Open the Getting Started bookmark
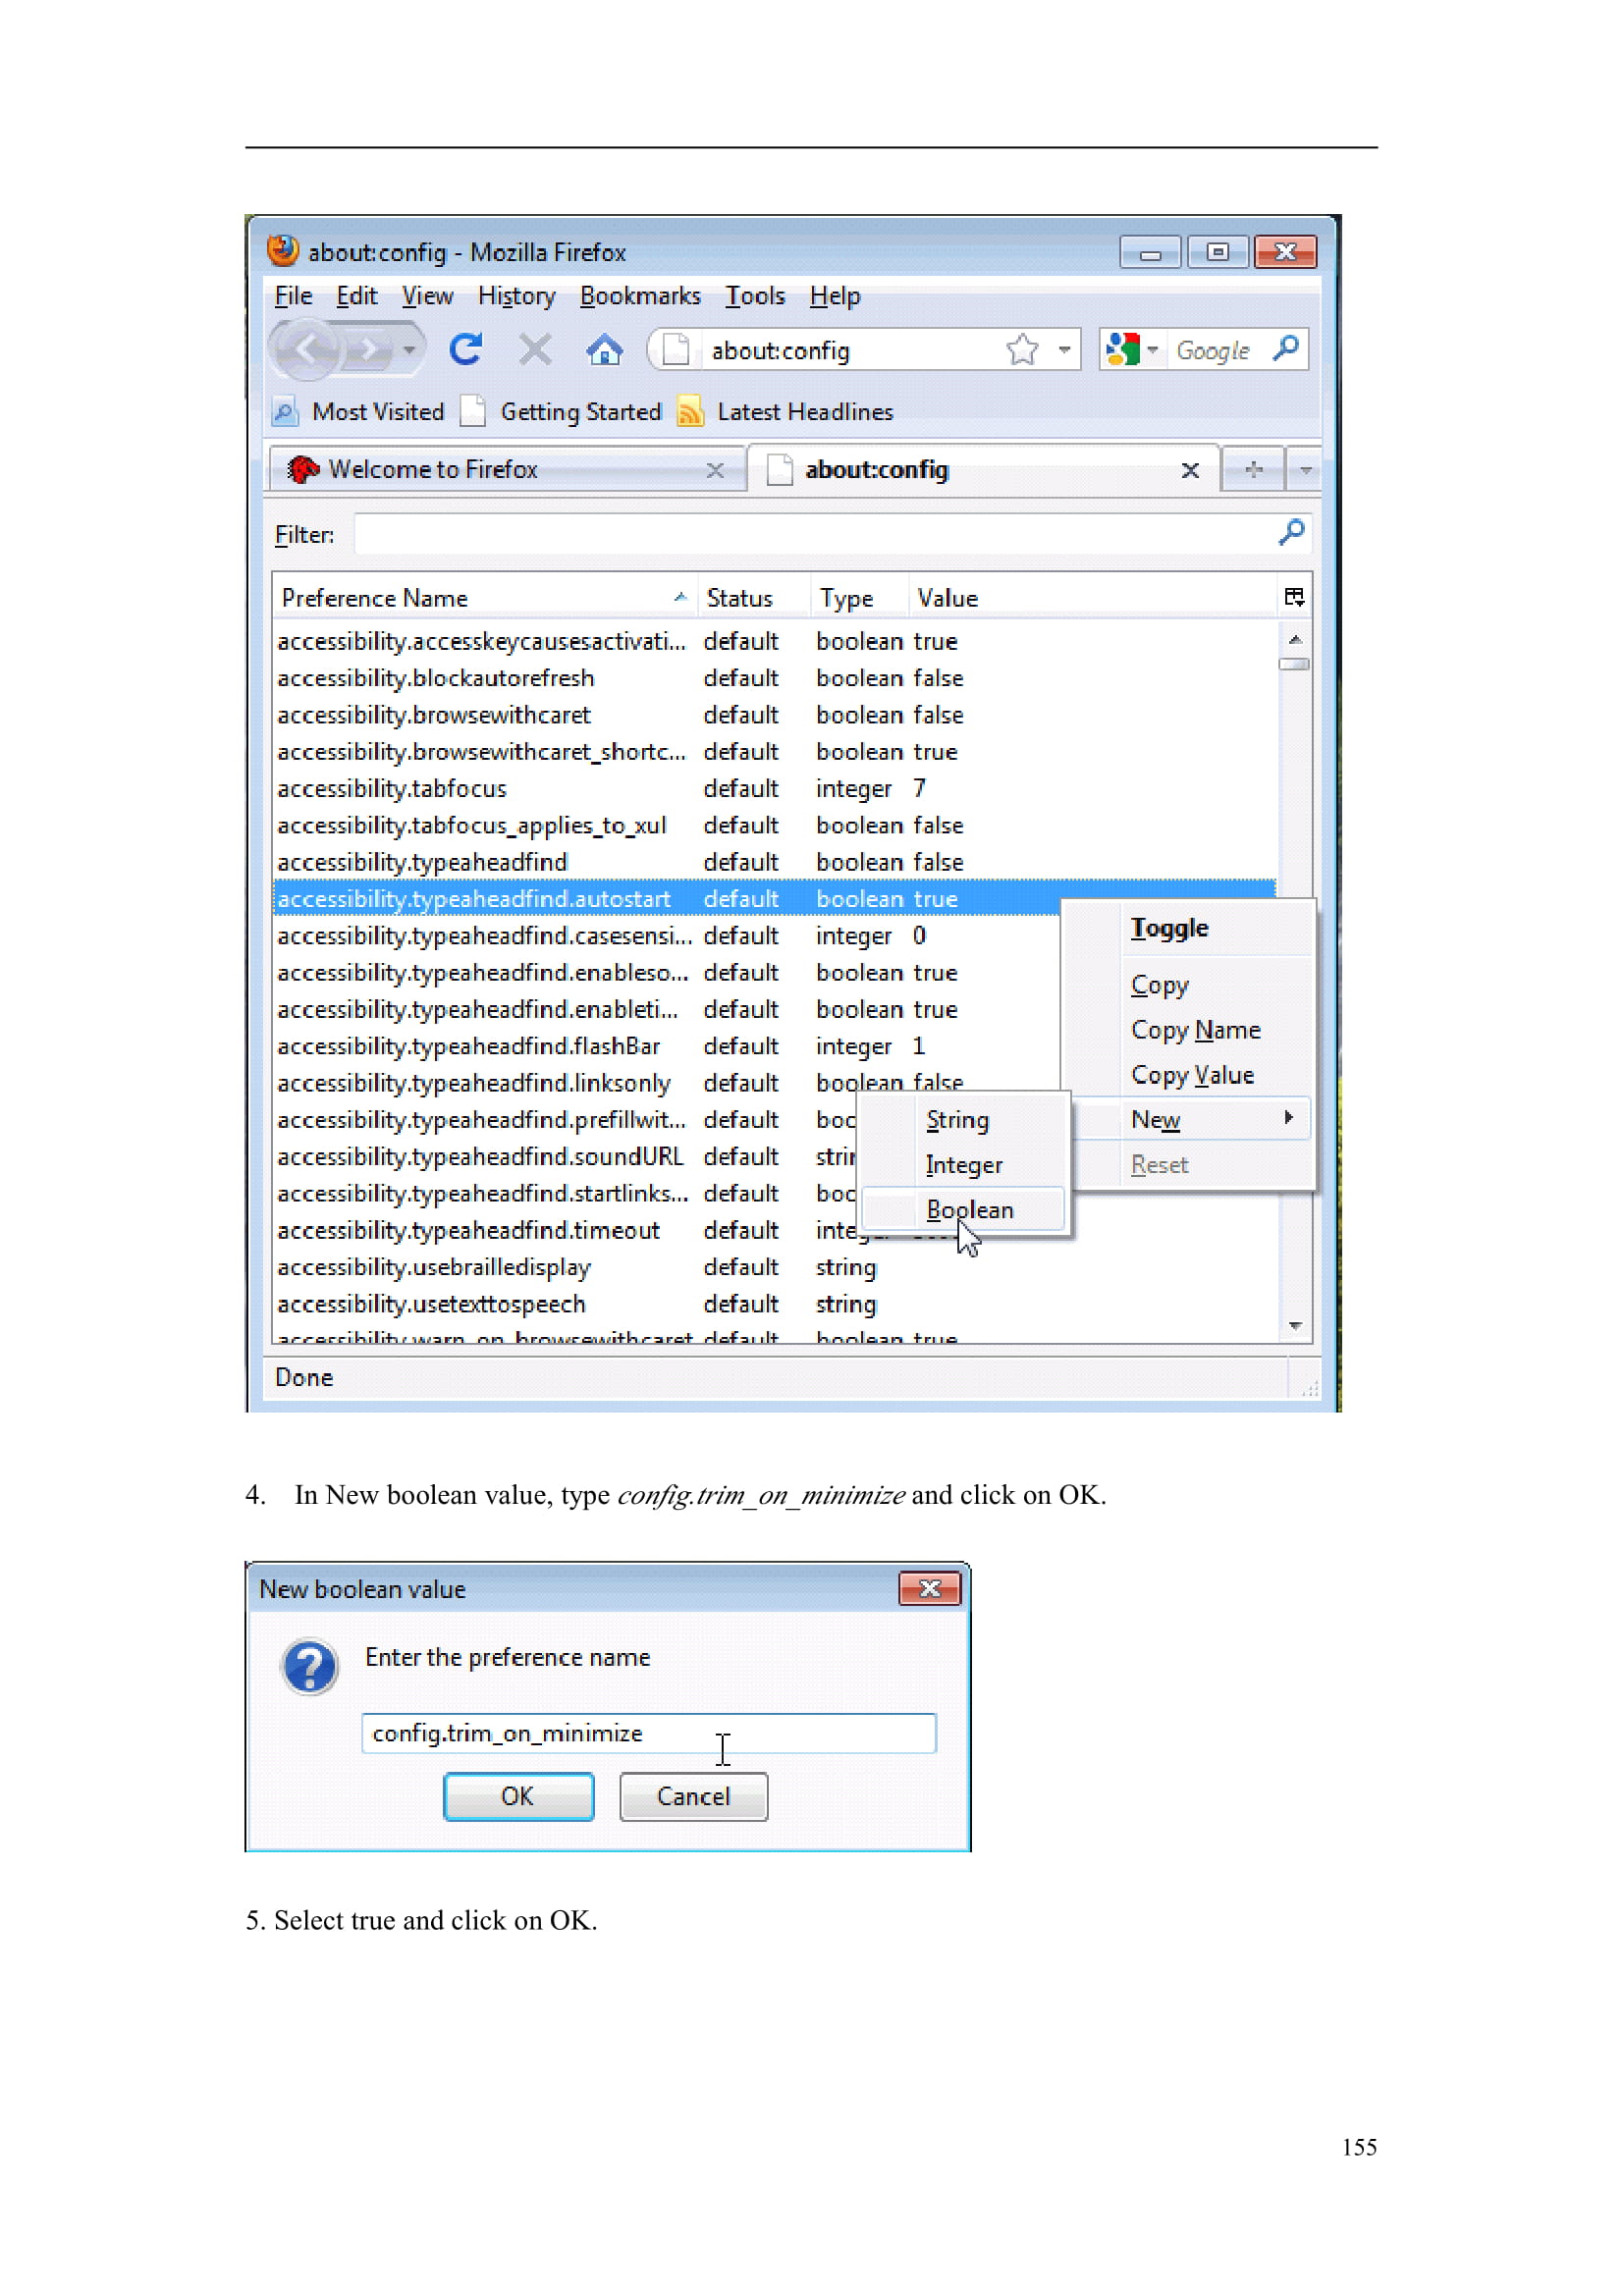Viewport: 1624px width, 2296px height. tap(561, 411)
